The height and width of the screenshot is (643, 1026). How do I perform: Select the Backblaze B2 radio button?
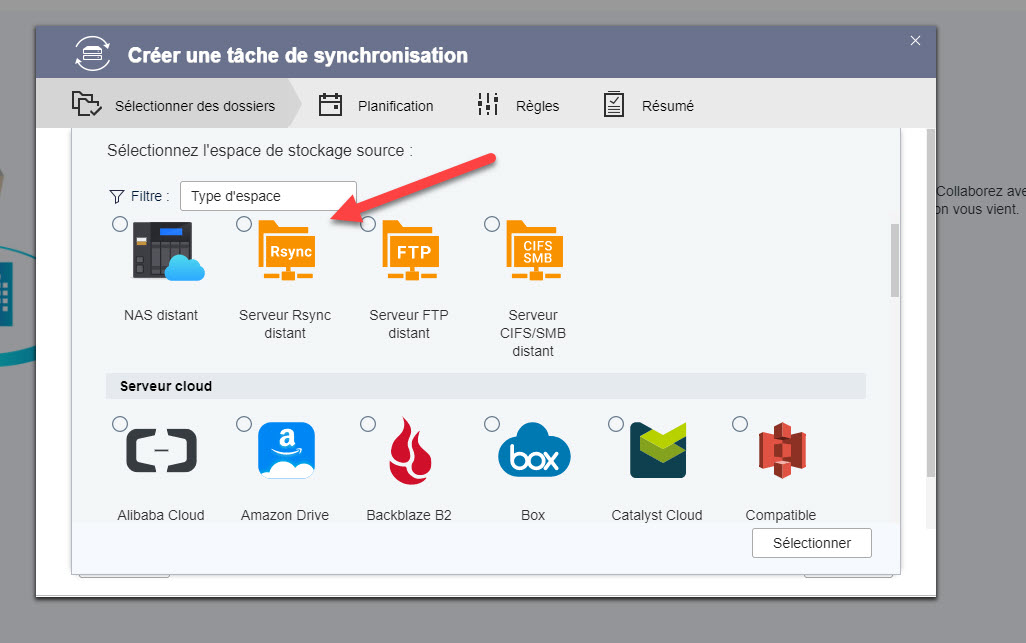pyautogui.click(x=368, y=424)
